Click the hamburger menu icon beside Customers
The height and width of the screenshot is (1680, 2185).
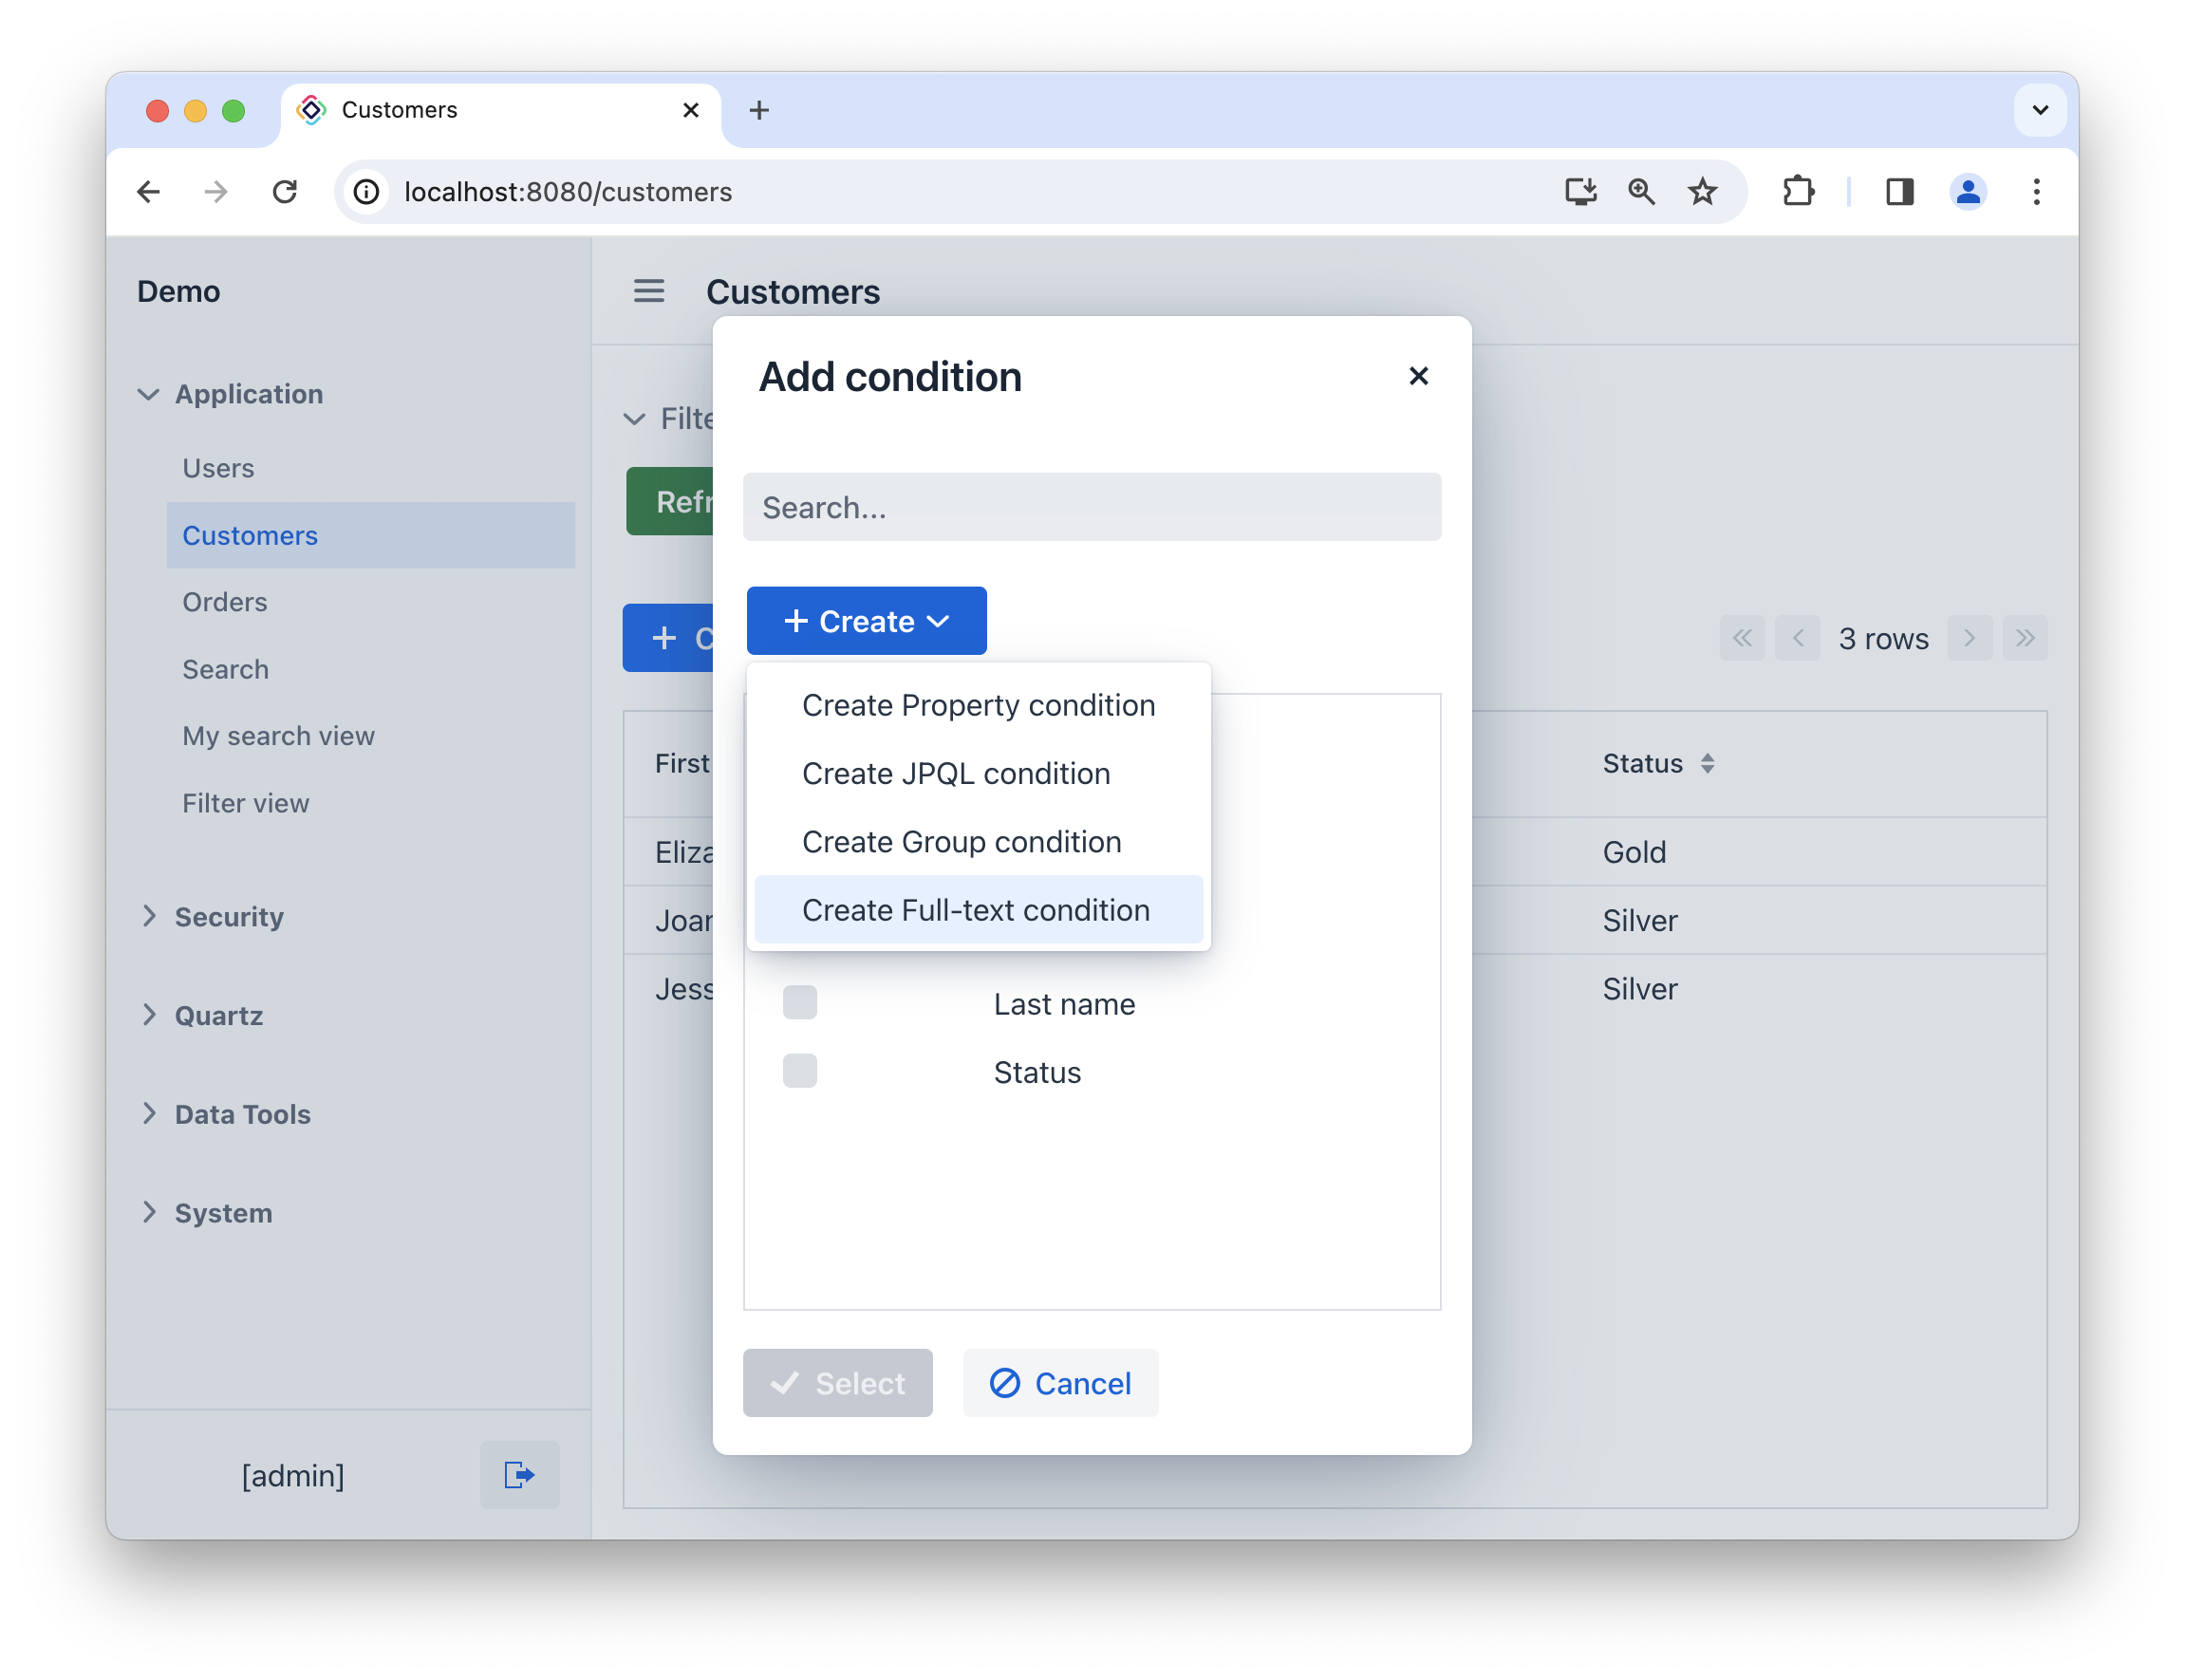pos(649,291)
